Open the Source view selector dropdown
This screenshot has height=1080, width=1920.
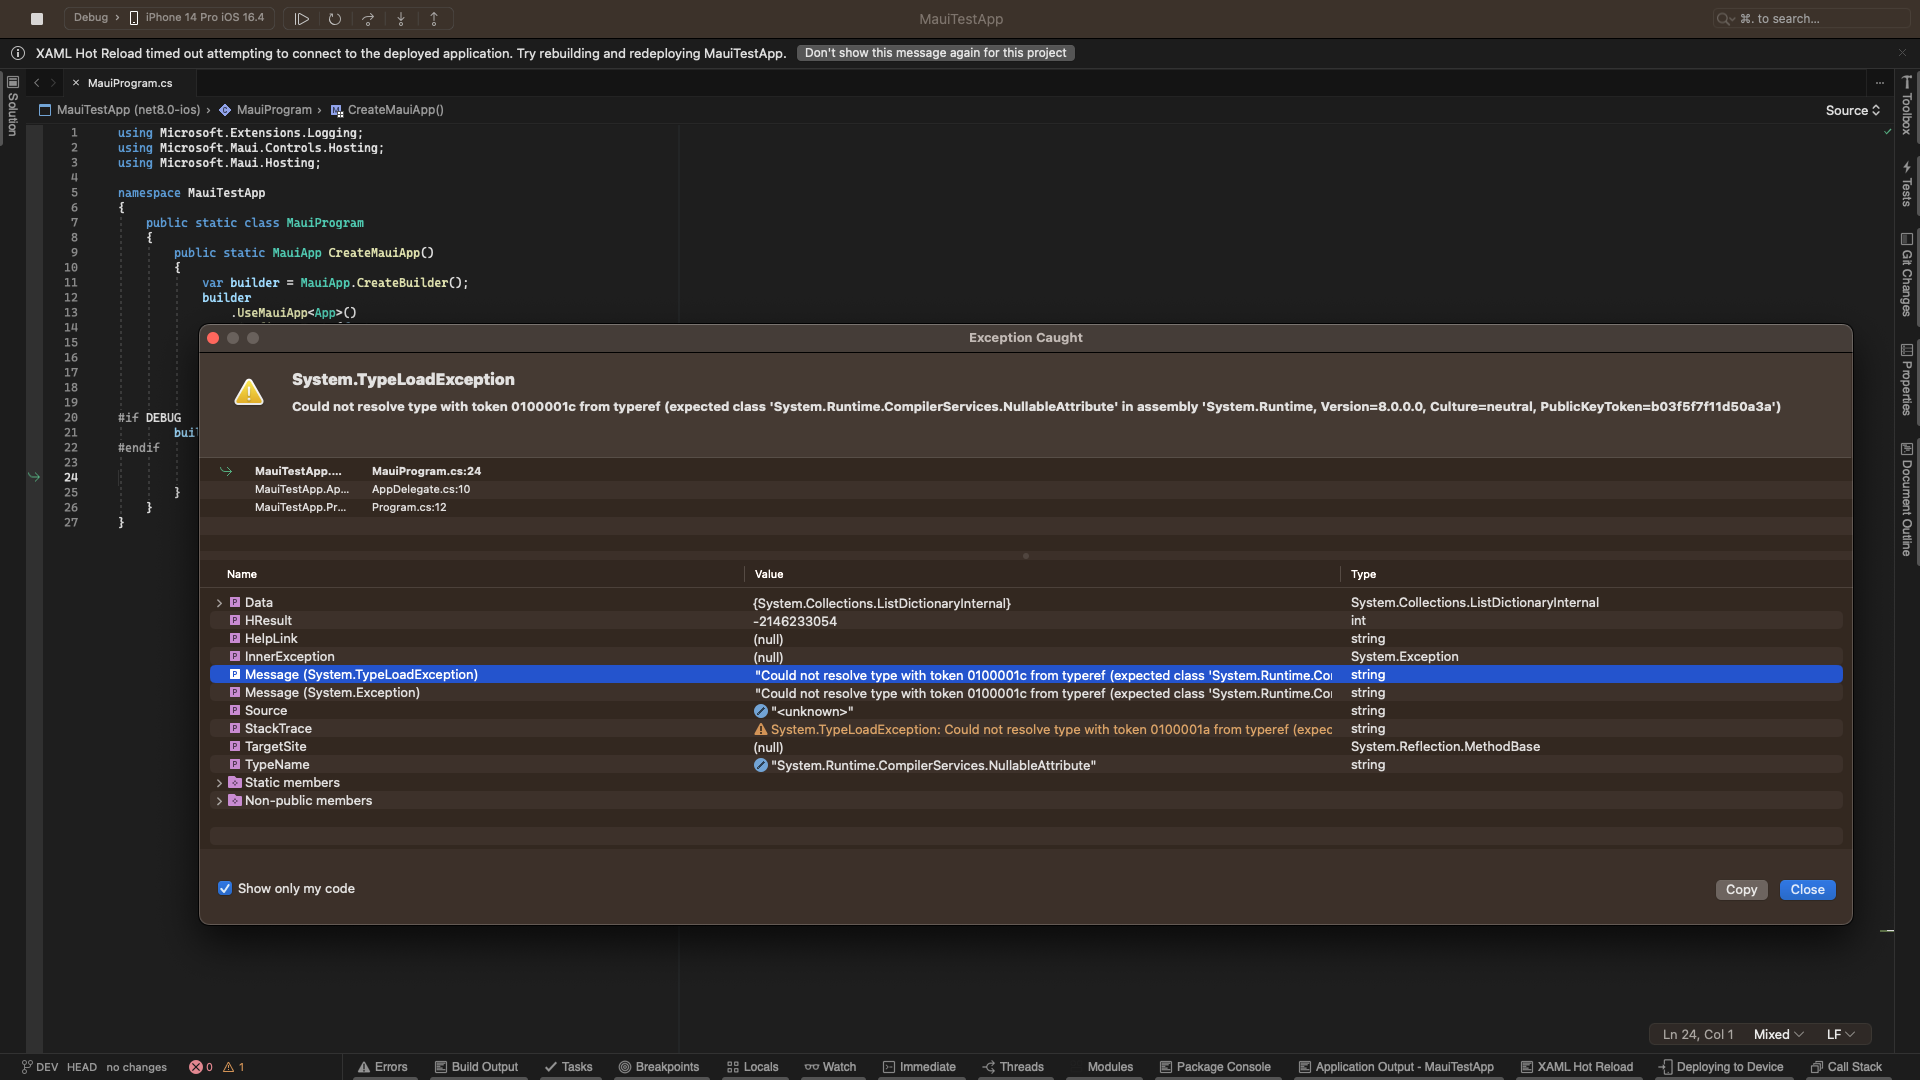(x=1851, y=110)
